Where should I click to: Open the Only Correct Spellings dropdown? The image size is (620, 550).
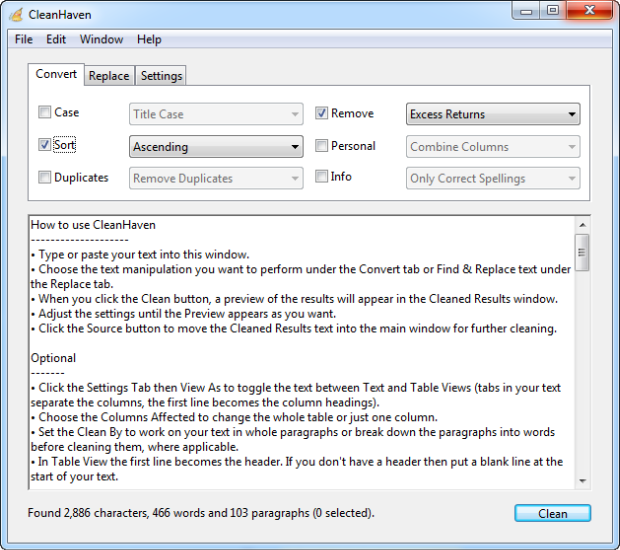coord(493,178)
